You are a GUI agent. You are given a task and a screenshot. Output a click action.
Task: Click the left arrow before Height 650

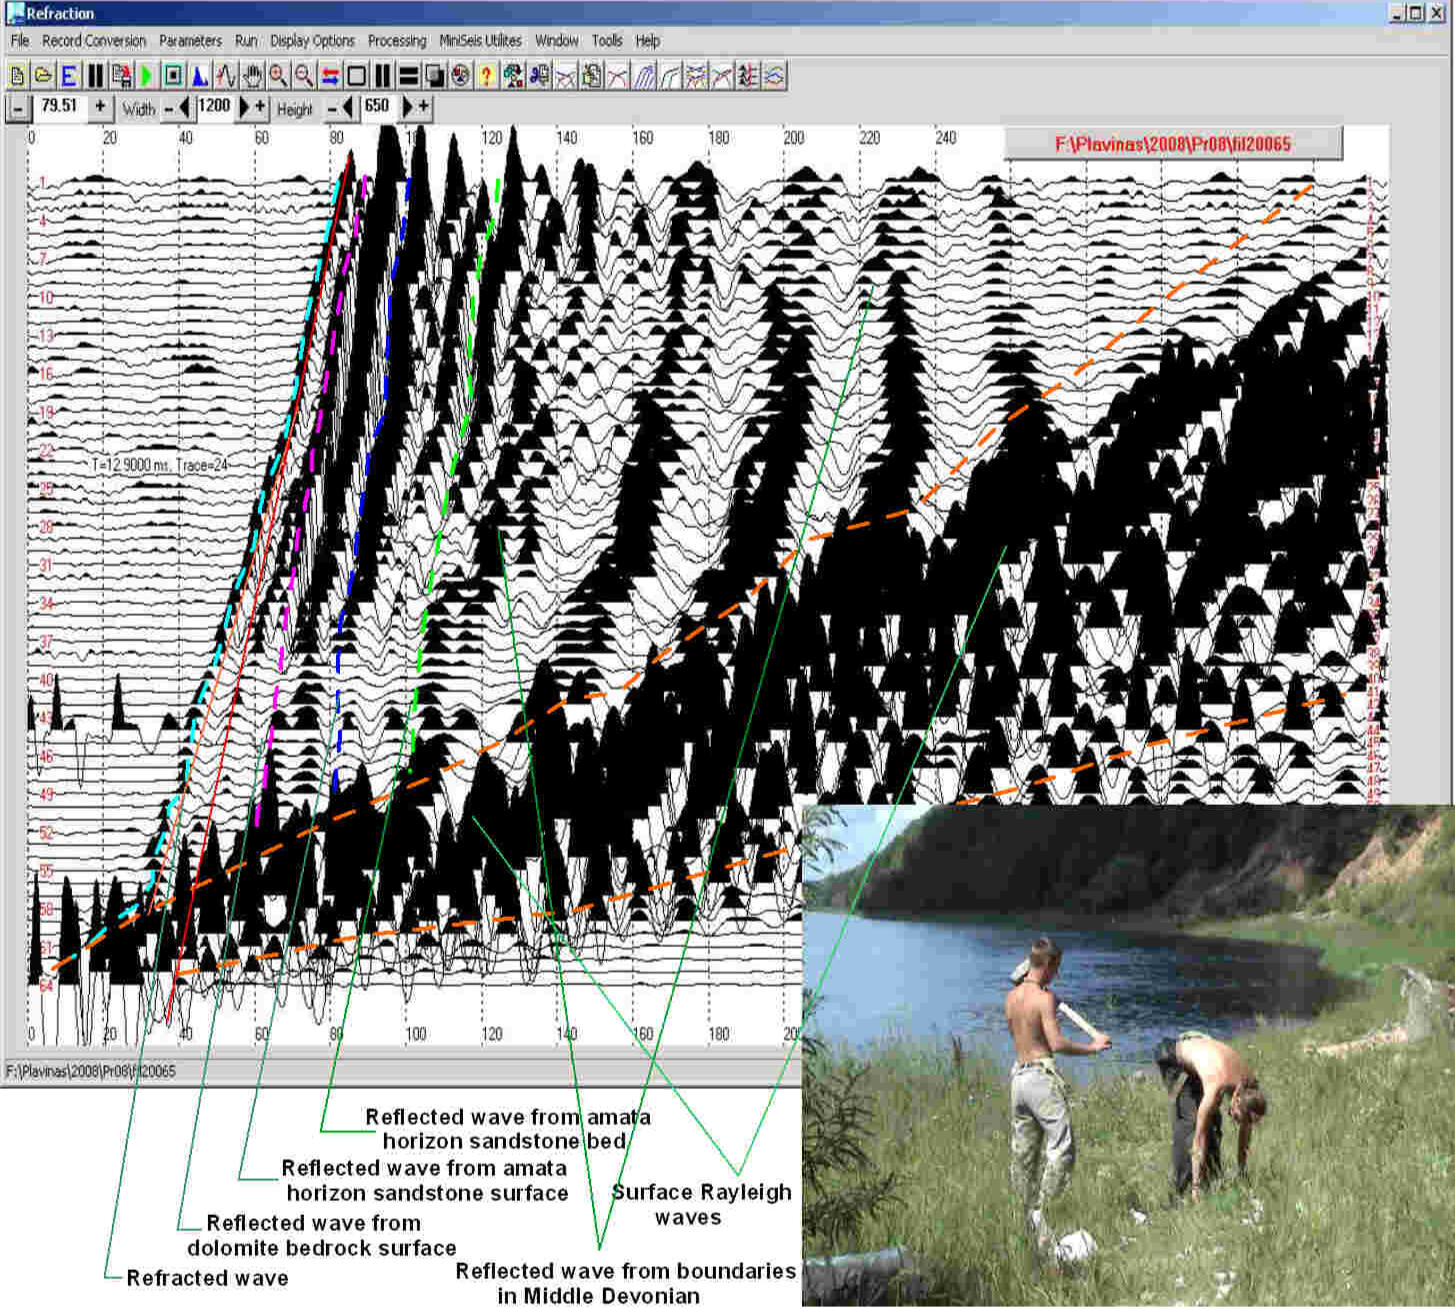[x=348, y=107]
